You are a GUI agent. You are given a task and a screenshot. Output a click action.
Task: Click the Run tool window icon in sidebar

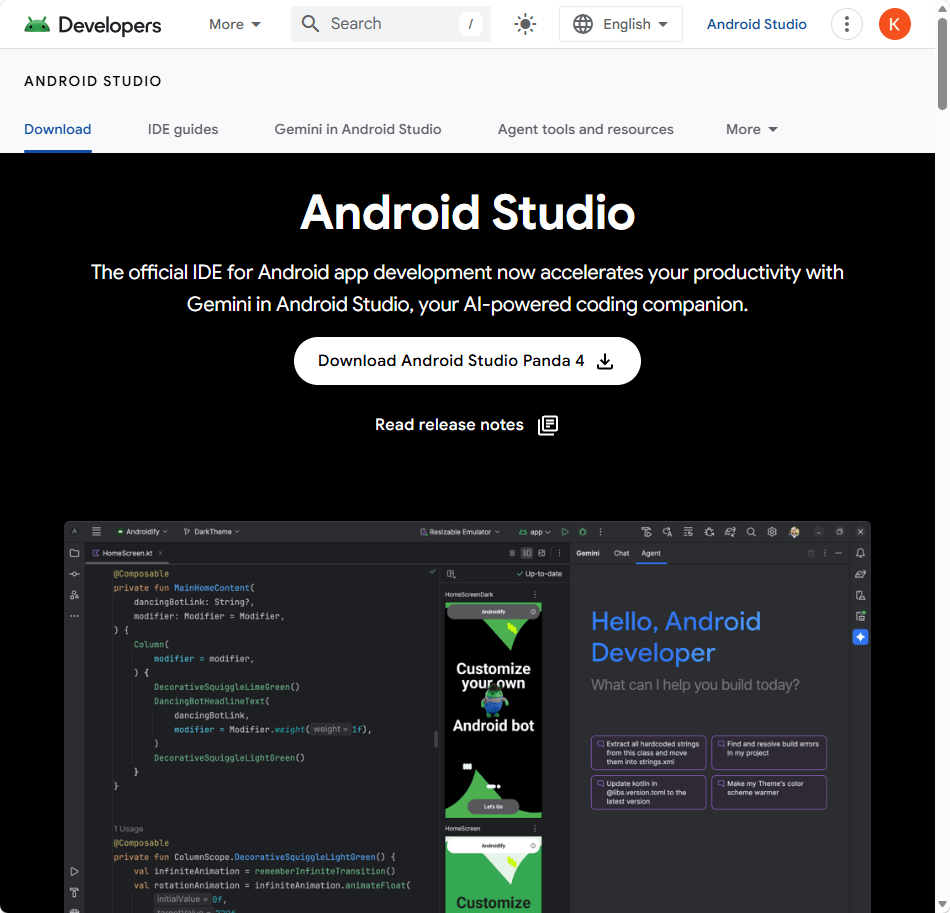pyautogui.click(x=75, y=871)
